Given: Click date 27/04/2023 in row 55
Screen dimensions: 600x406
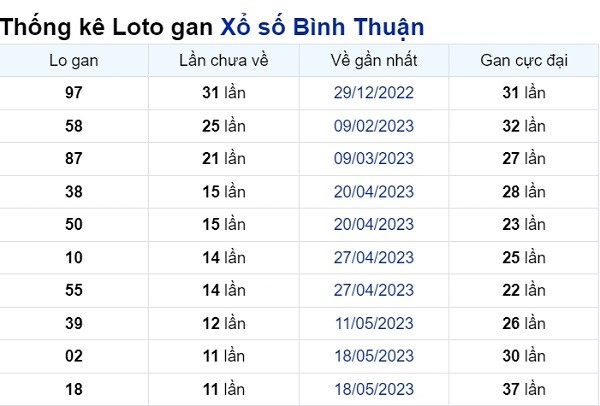Looking at the screenshot, I should 373,290.
